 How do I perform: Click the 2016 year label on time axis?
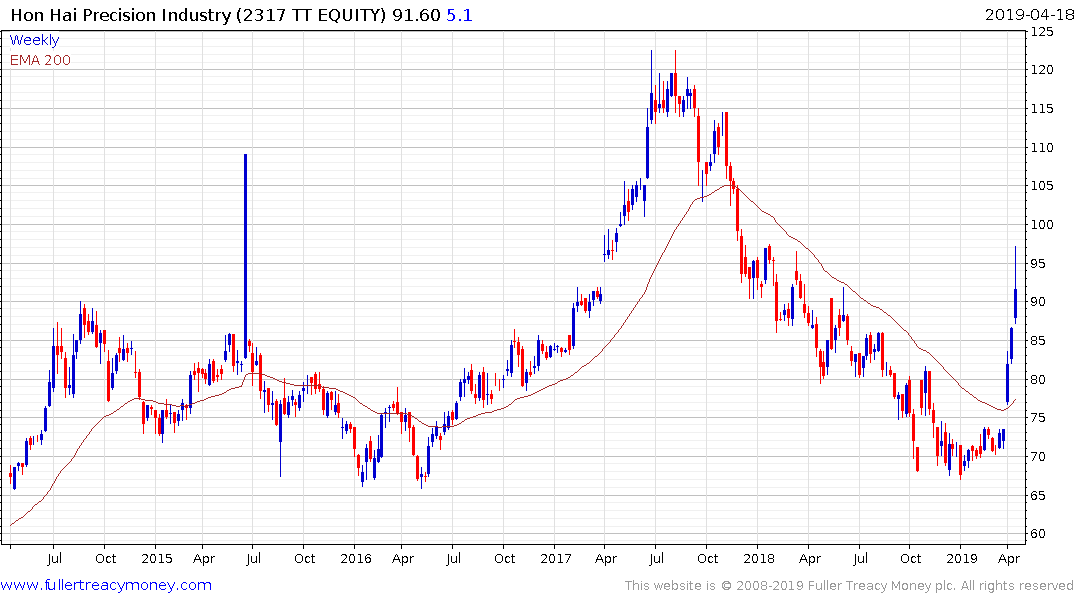tap(356, 558)
